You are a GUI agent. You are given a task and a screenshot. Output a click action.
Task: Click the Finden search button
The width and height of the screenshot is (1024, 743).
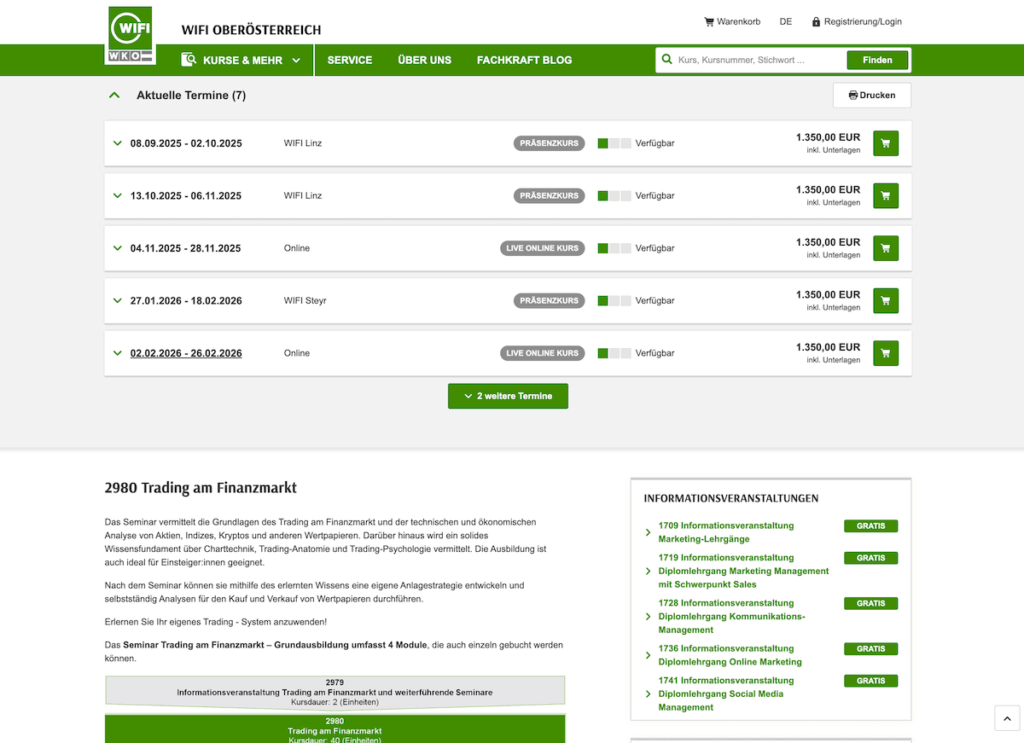pos(877,60)
